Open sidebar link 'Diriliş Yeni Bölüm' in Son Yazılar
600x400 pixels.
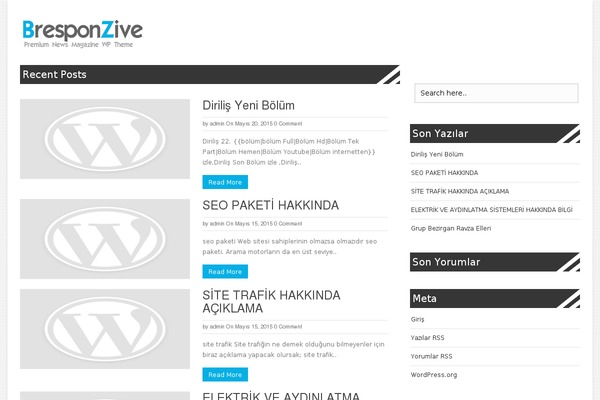437,154
